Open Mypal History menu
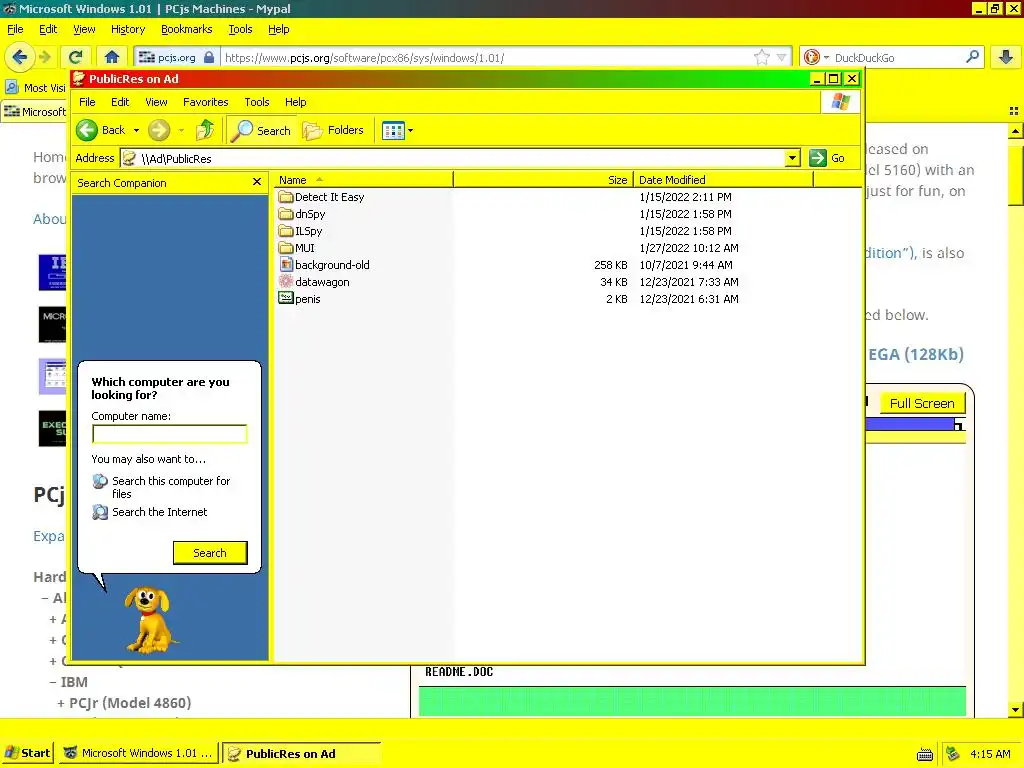This screenshot has width=1024, height=768. 127,29
